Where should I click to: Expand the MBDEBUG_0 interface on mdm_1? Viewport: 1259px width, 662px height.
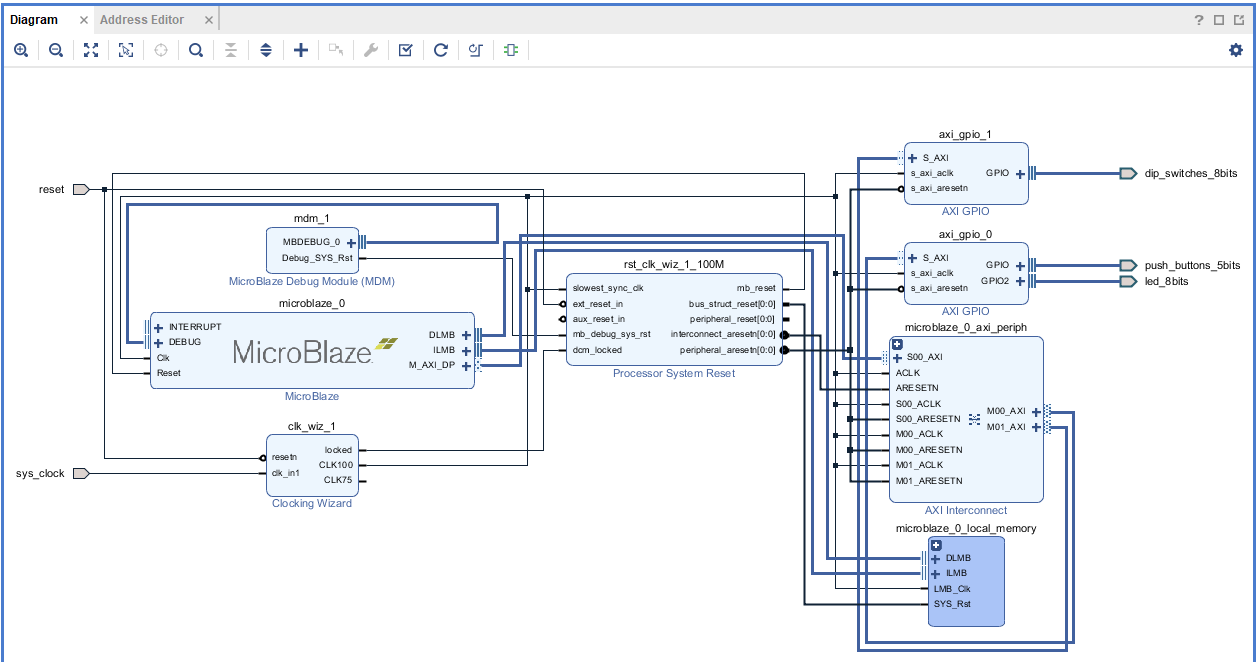click(351, 242)
